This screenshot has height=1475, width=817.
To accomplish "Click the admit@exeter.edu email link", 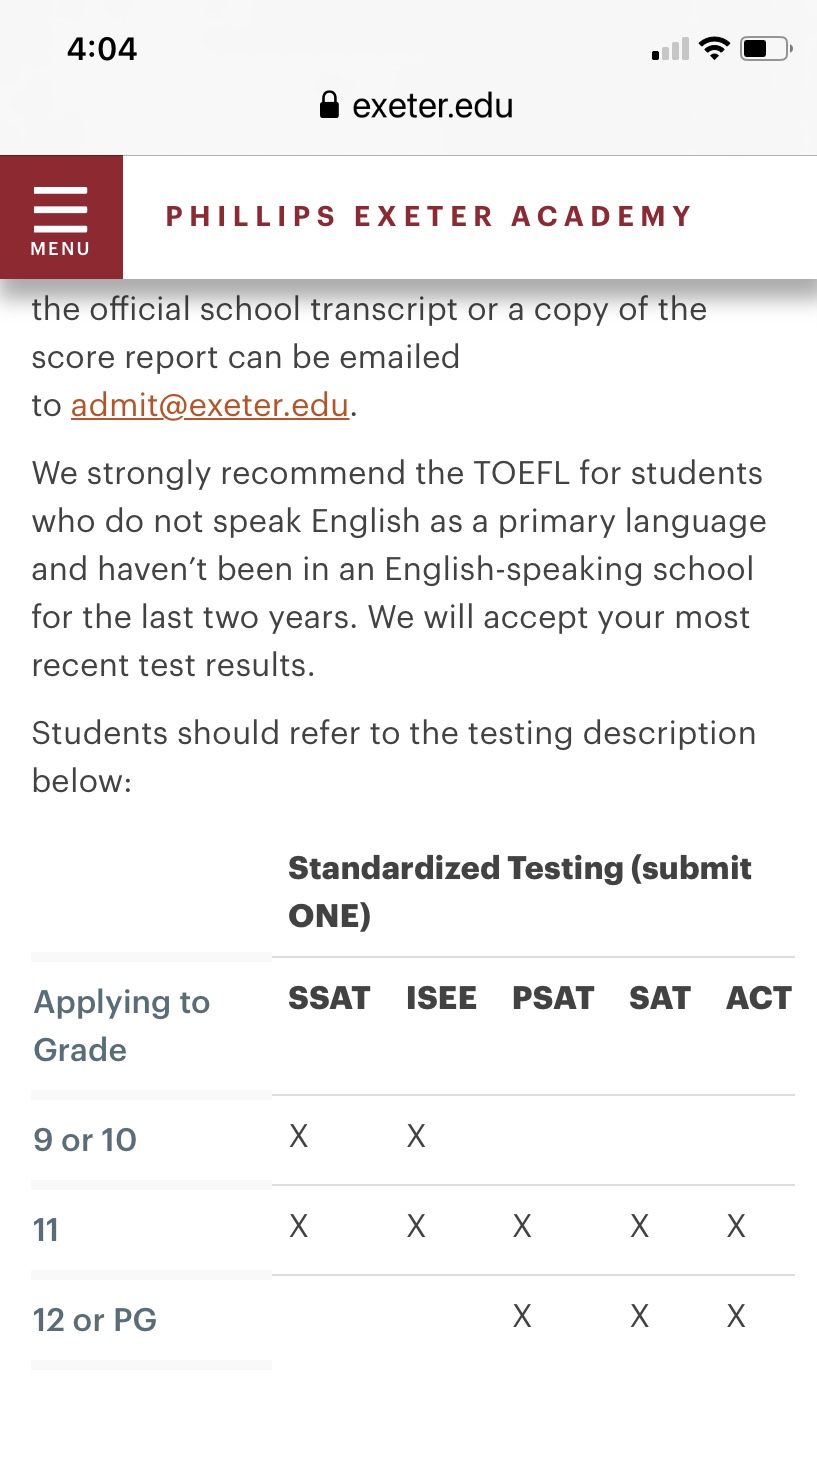I will [x=210, y=405].
